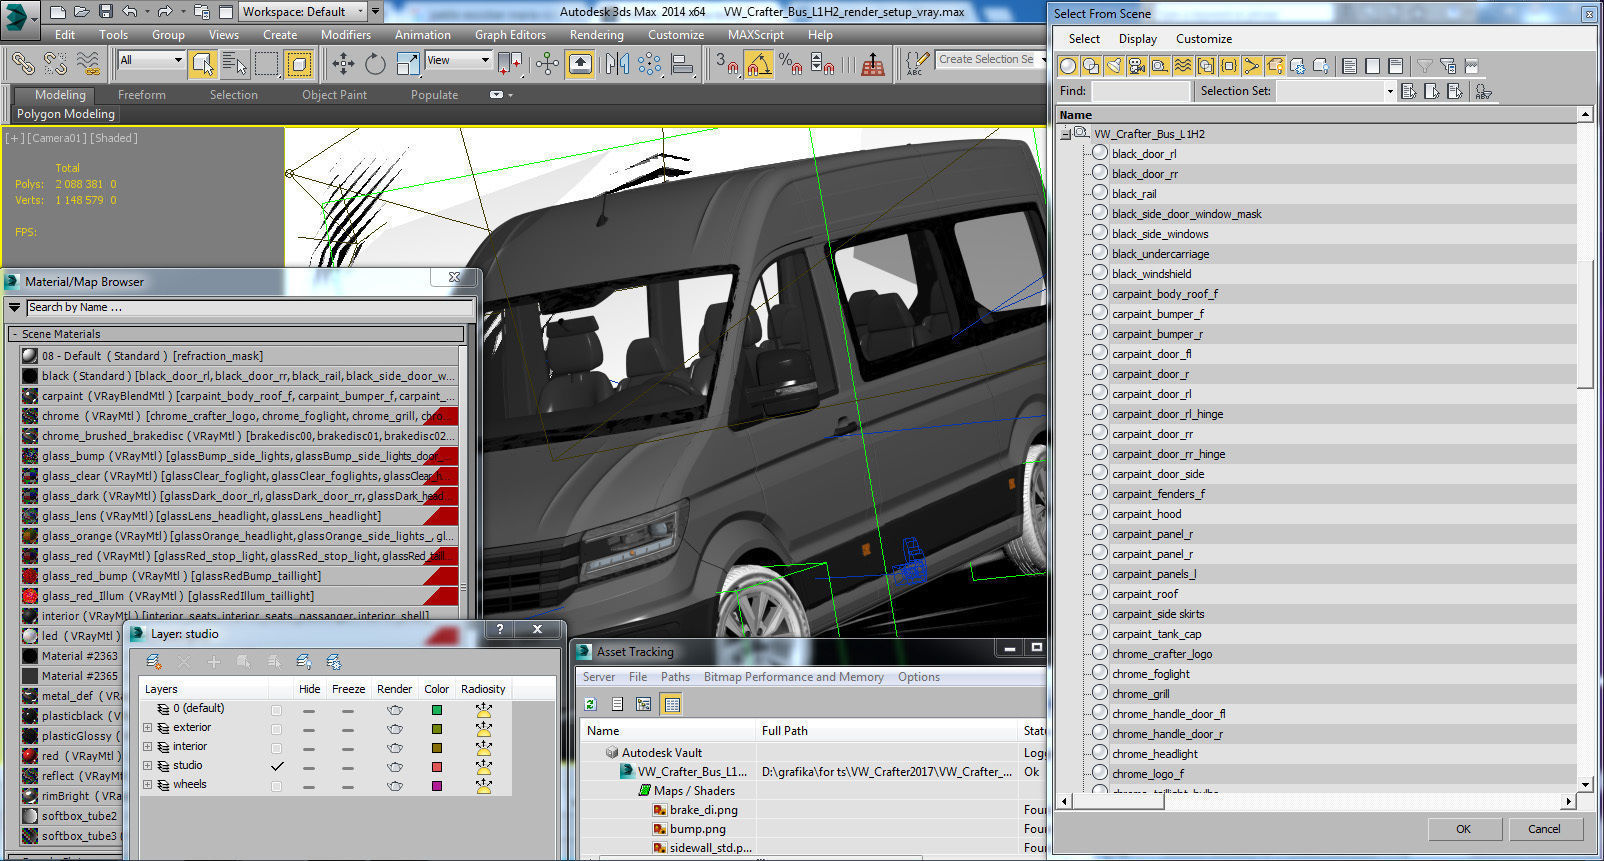Click Create New Layer icon in Layer dialog
This screenshot has height=861, width=1604.
tap(153, 662)
